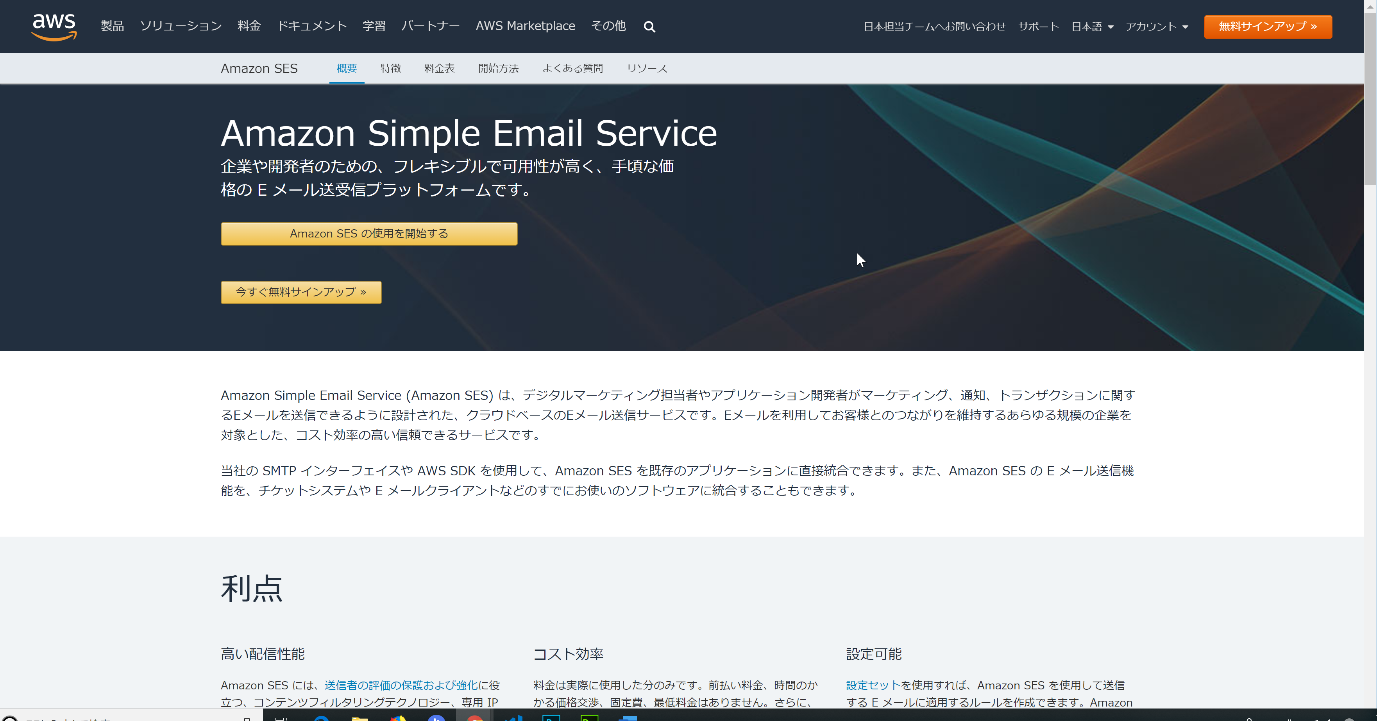Switch to the リソース tab
The image size is (1377, 721).
pyautogui.click(x=647, y=69)
